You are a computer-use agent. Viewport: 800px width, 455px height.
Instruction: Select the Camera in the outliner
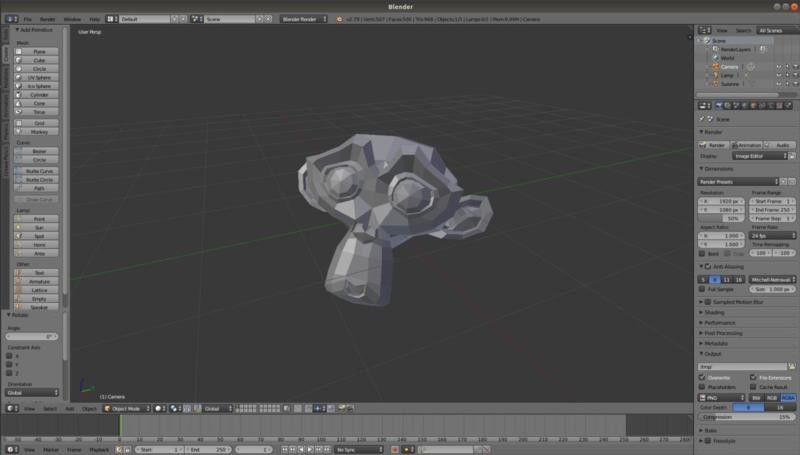[729, 67]
